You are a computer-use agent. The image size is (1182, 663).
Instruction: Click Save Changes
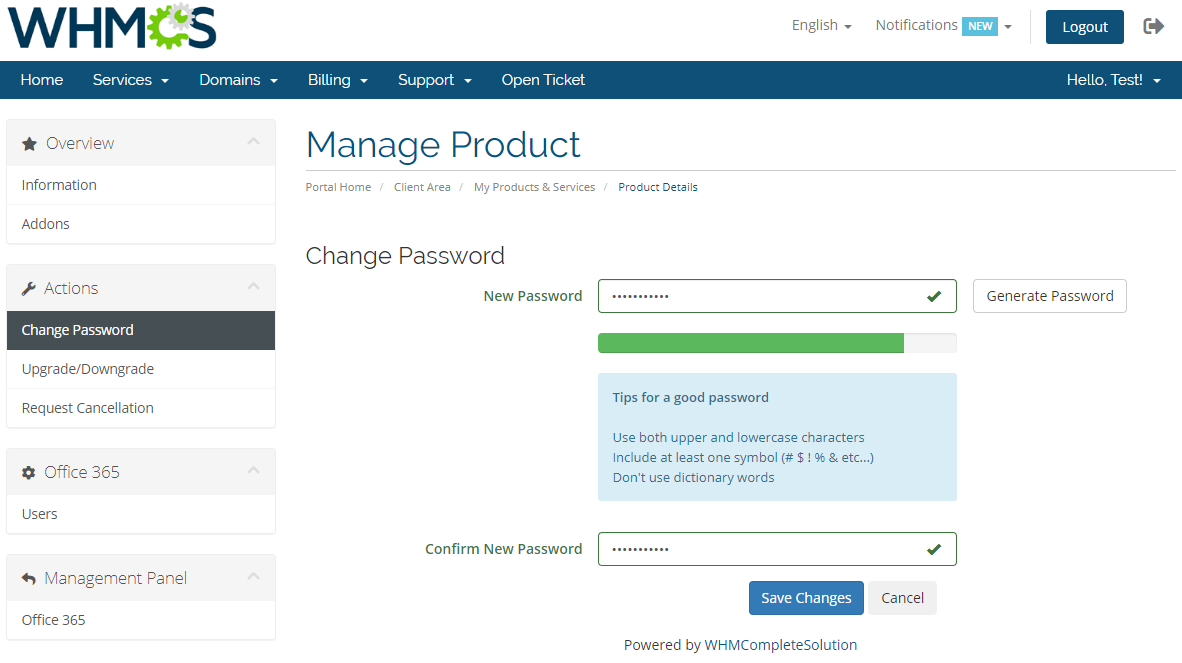click(806, 597)
